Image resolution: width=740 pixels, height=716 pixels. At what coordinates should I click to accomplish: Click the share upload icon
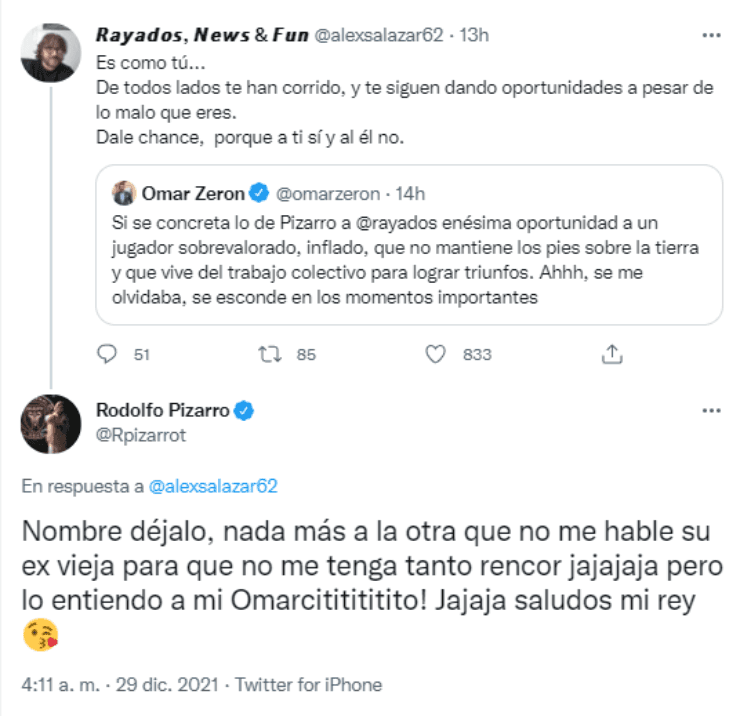click(613, 353)
